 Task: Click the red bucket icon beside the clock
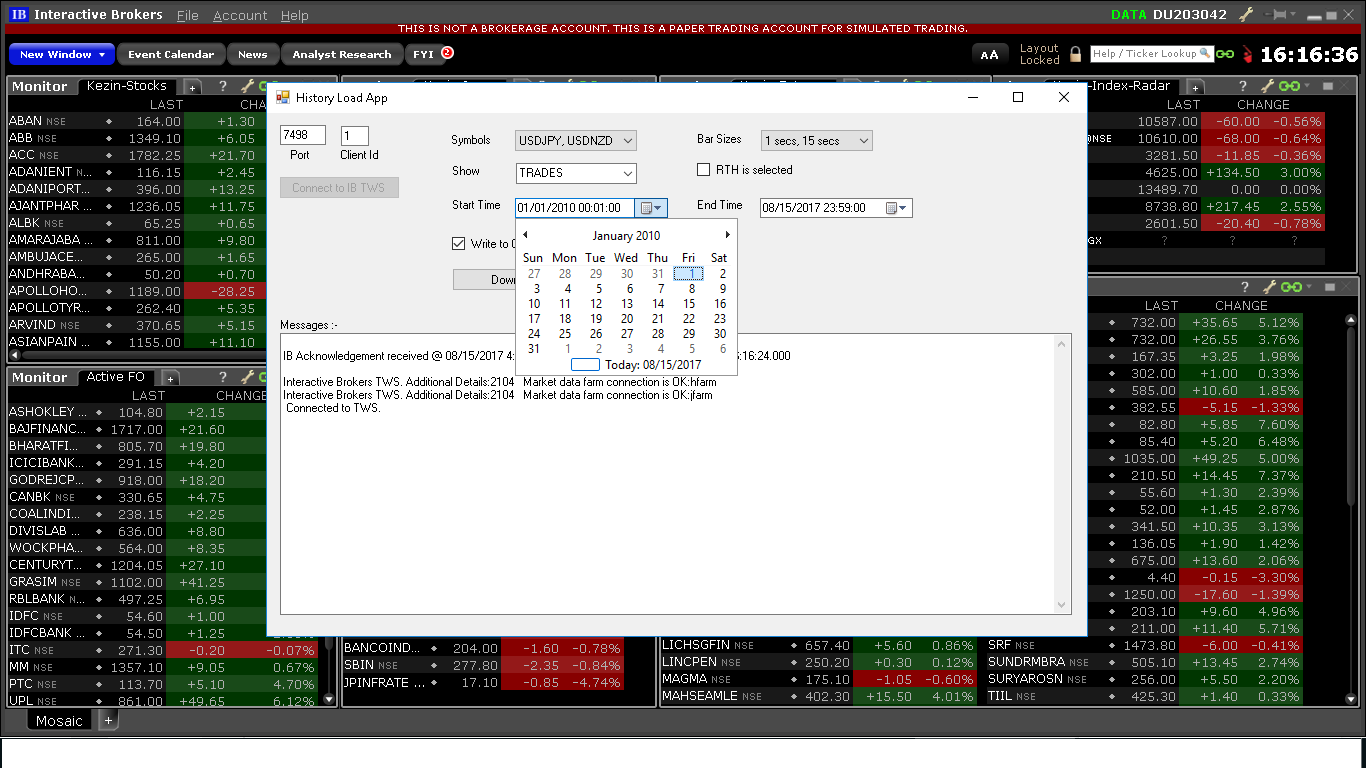point(1247,55)
